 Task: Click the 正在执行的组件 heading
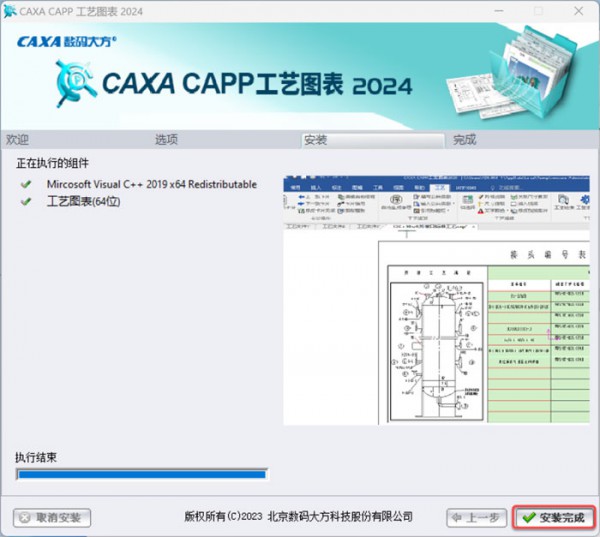click(x=52, y=163)
